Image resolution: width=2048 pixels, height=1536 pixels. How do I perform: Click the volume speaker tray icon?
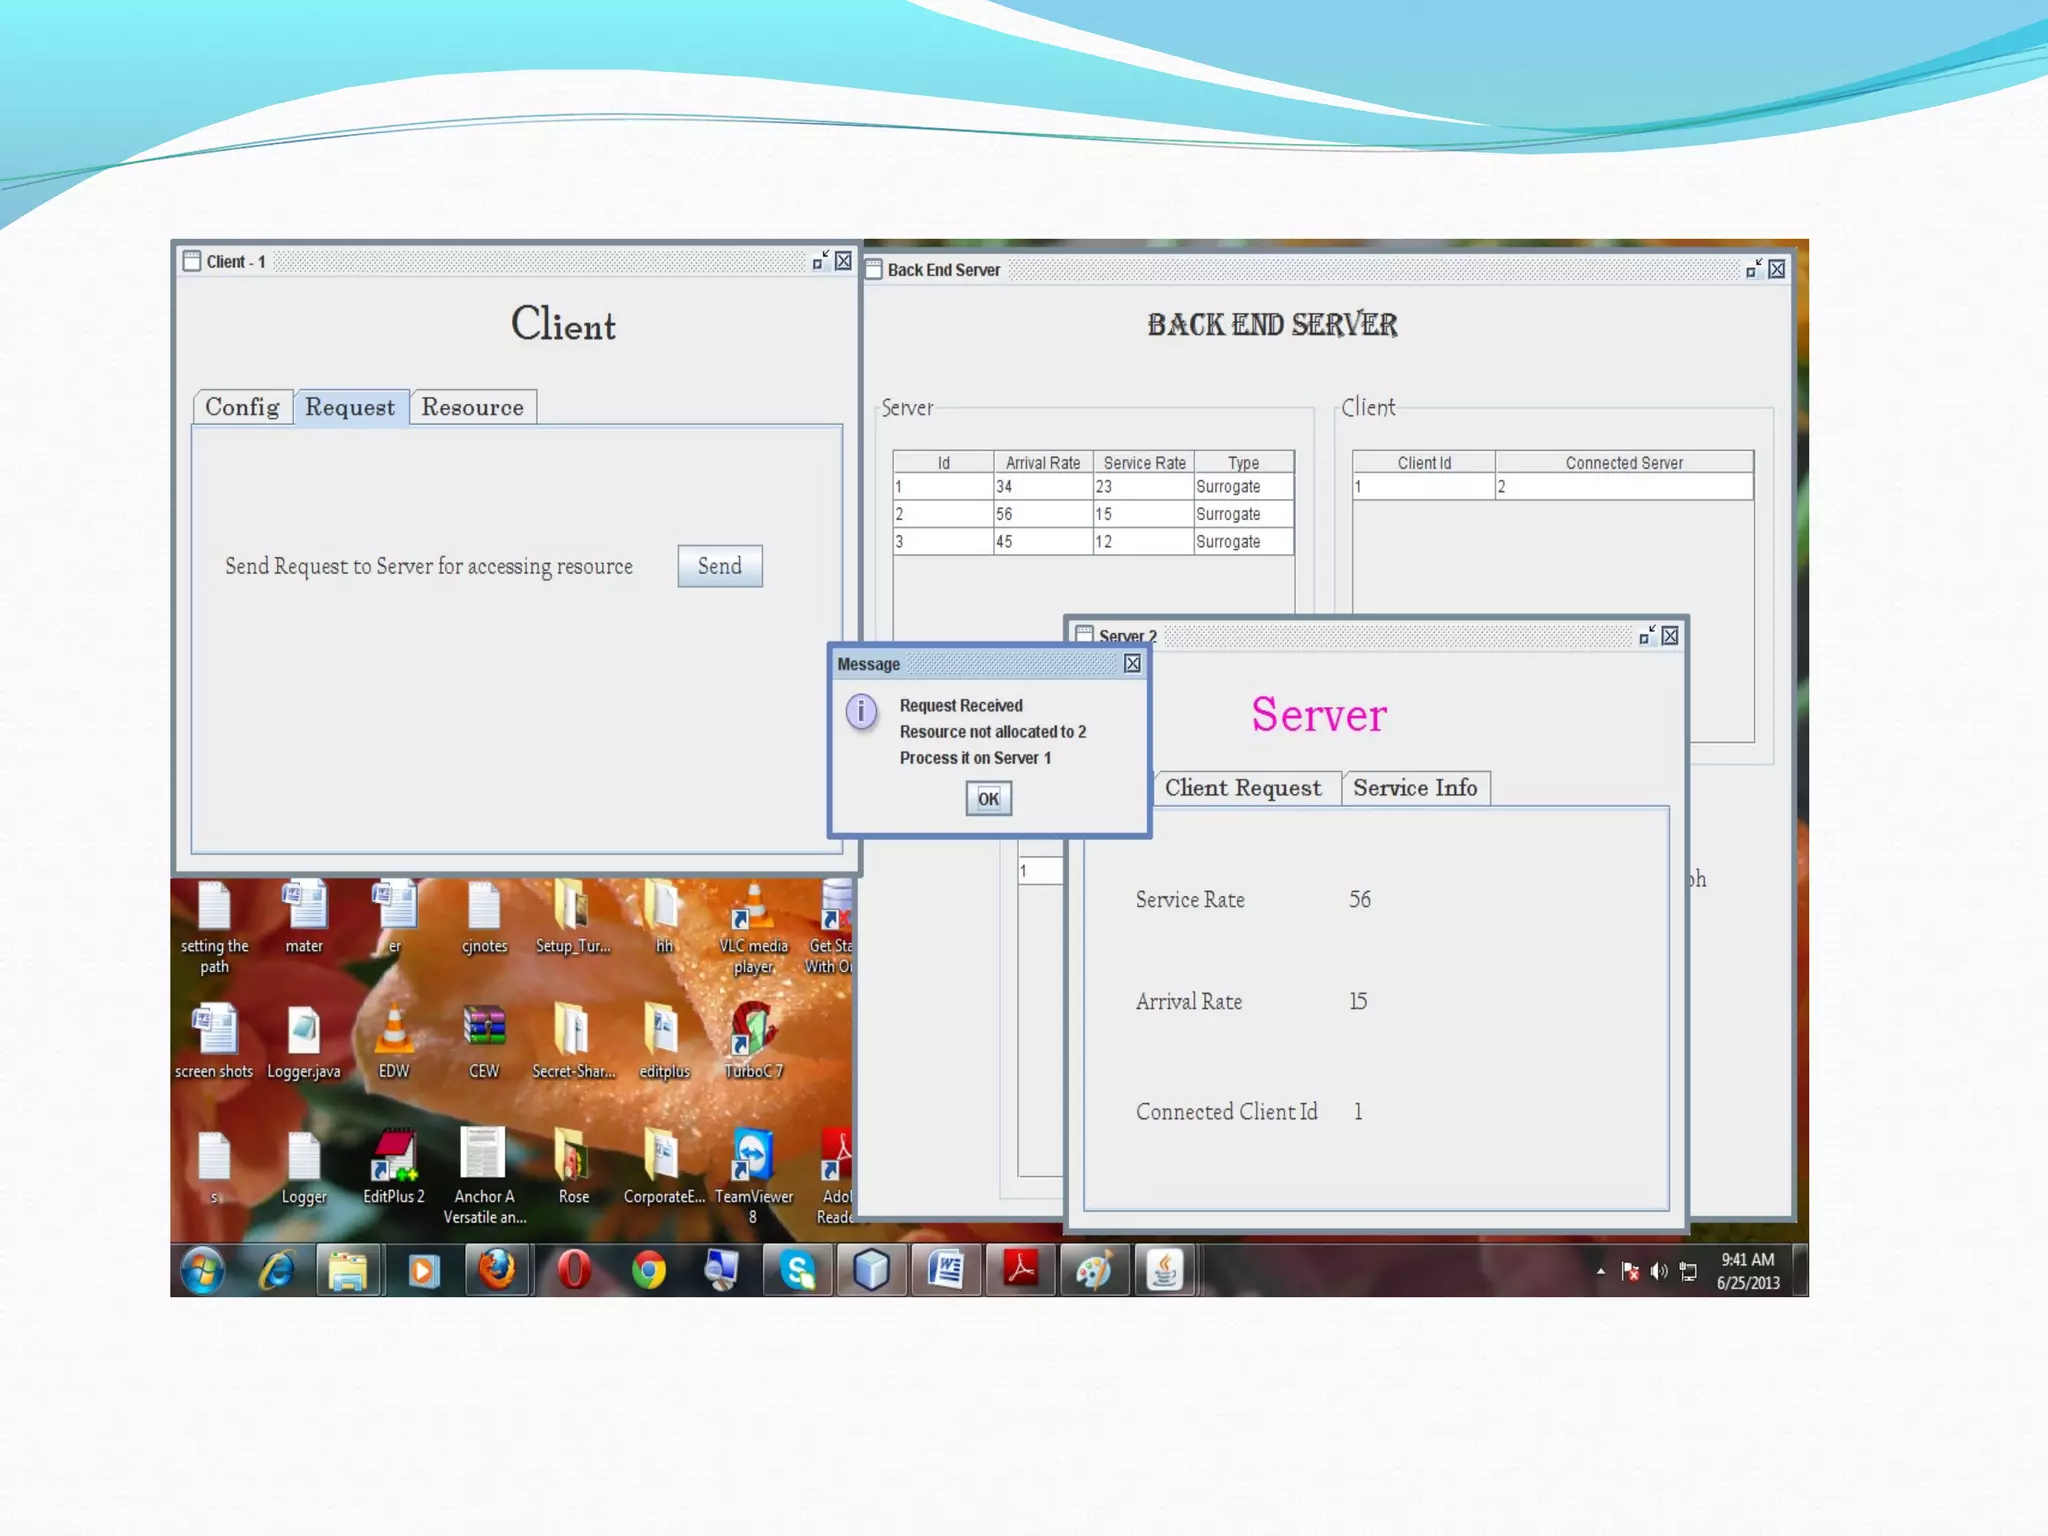pyautogui.click(x=1659, y=1272)
